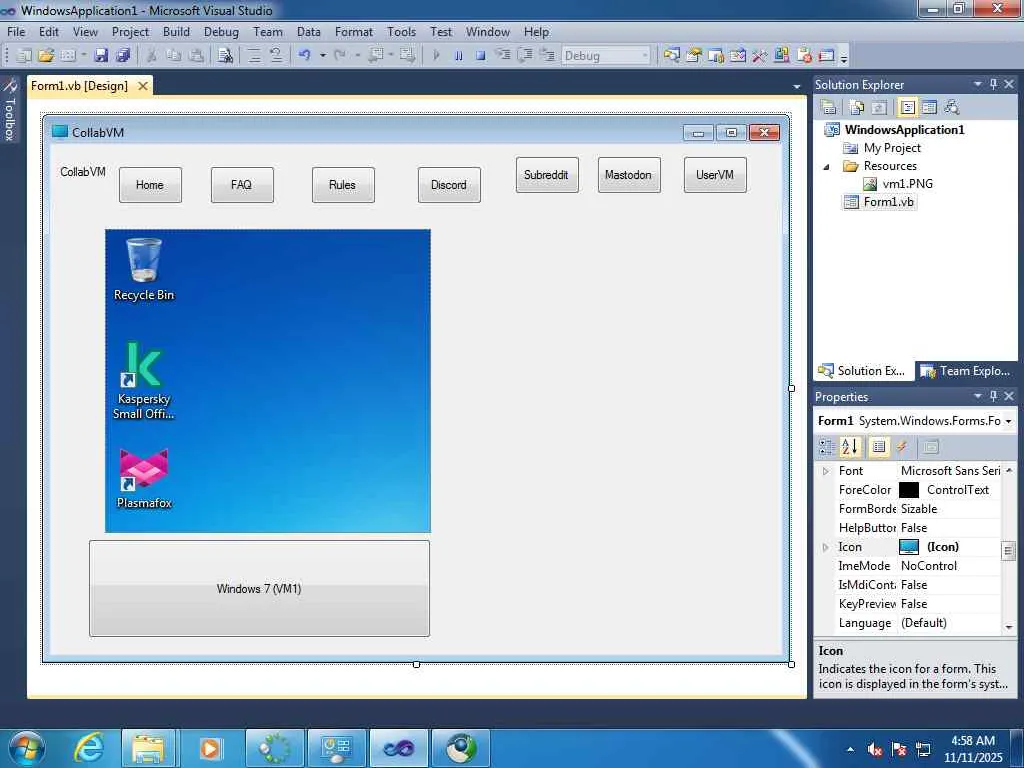Open the Undo history dropdown arrow
Image resolution: width=1024 pixels, height=768 pixels.
click(323, 56)
